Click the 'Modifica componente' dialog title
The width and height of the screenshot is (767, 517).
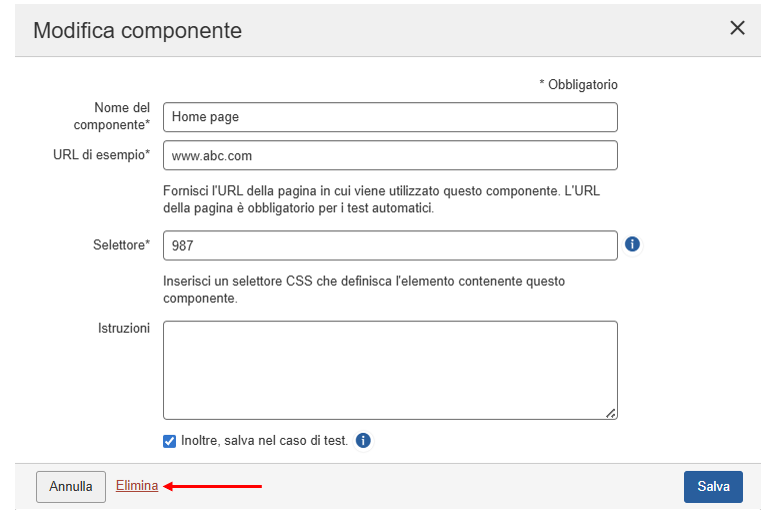tap(137, 30)
